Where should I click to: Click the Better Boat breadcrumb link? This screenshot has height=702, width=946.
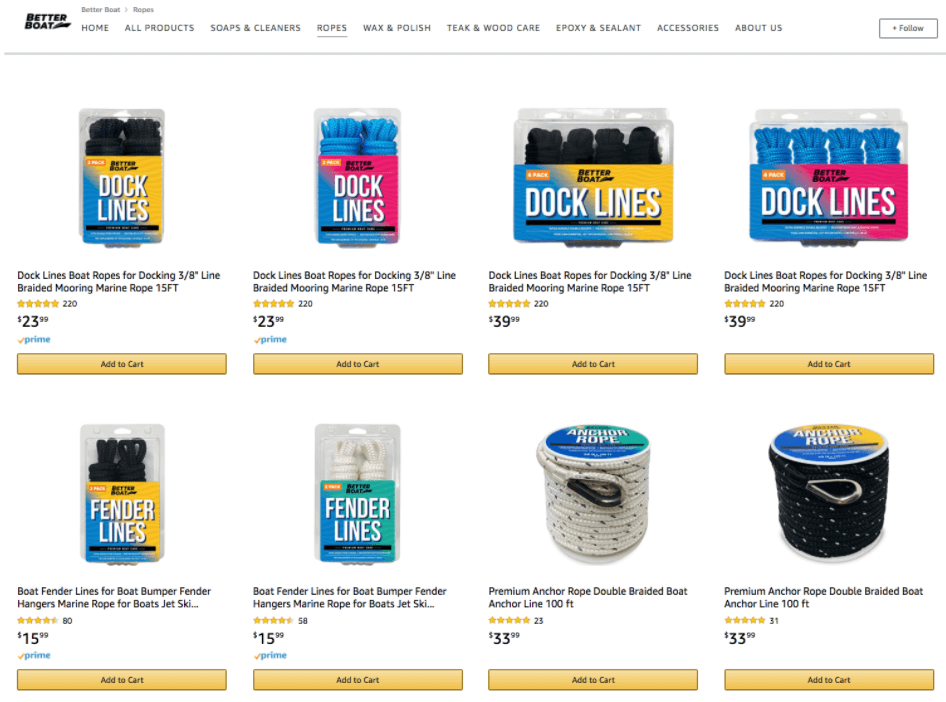pos(101,10)
